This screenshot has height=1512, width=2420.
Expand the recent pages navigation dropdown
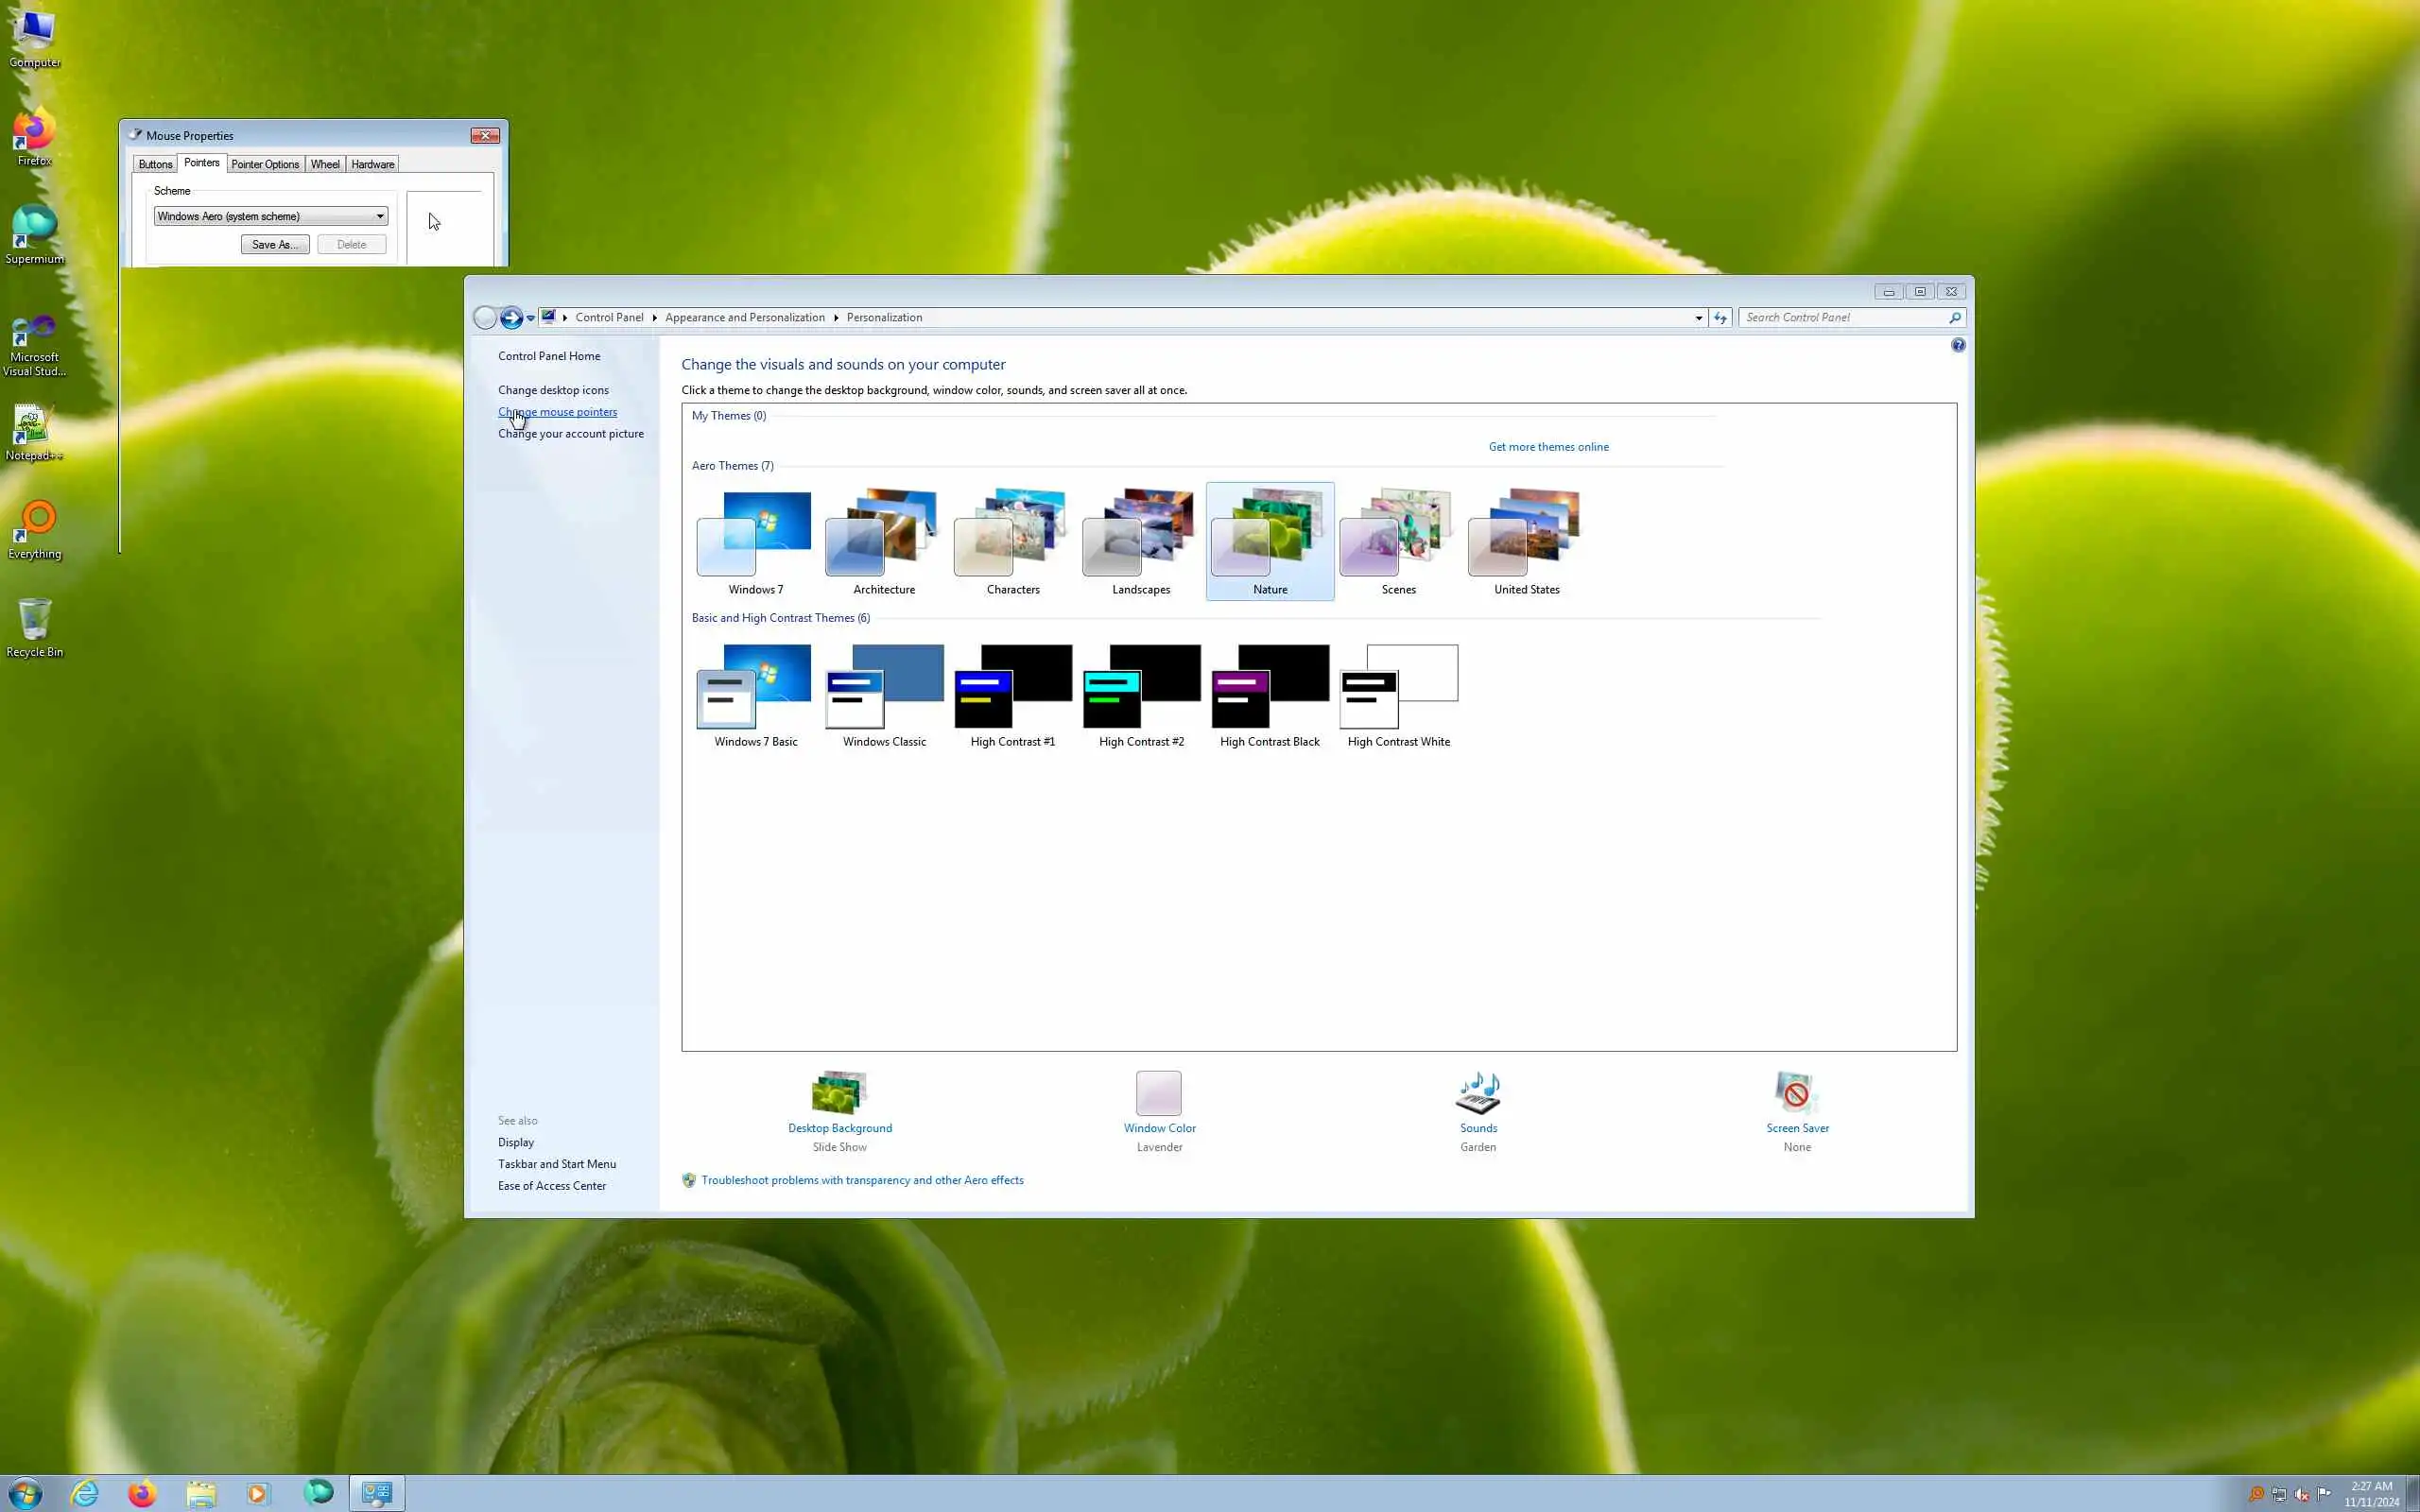531,318
